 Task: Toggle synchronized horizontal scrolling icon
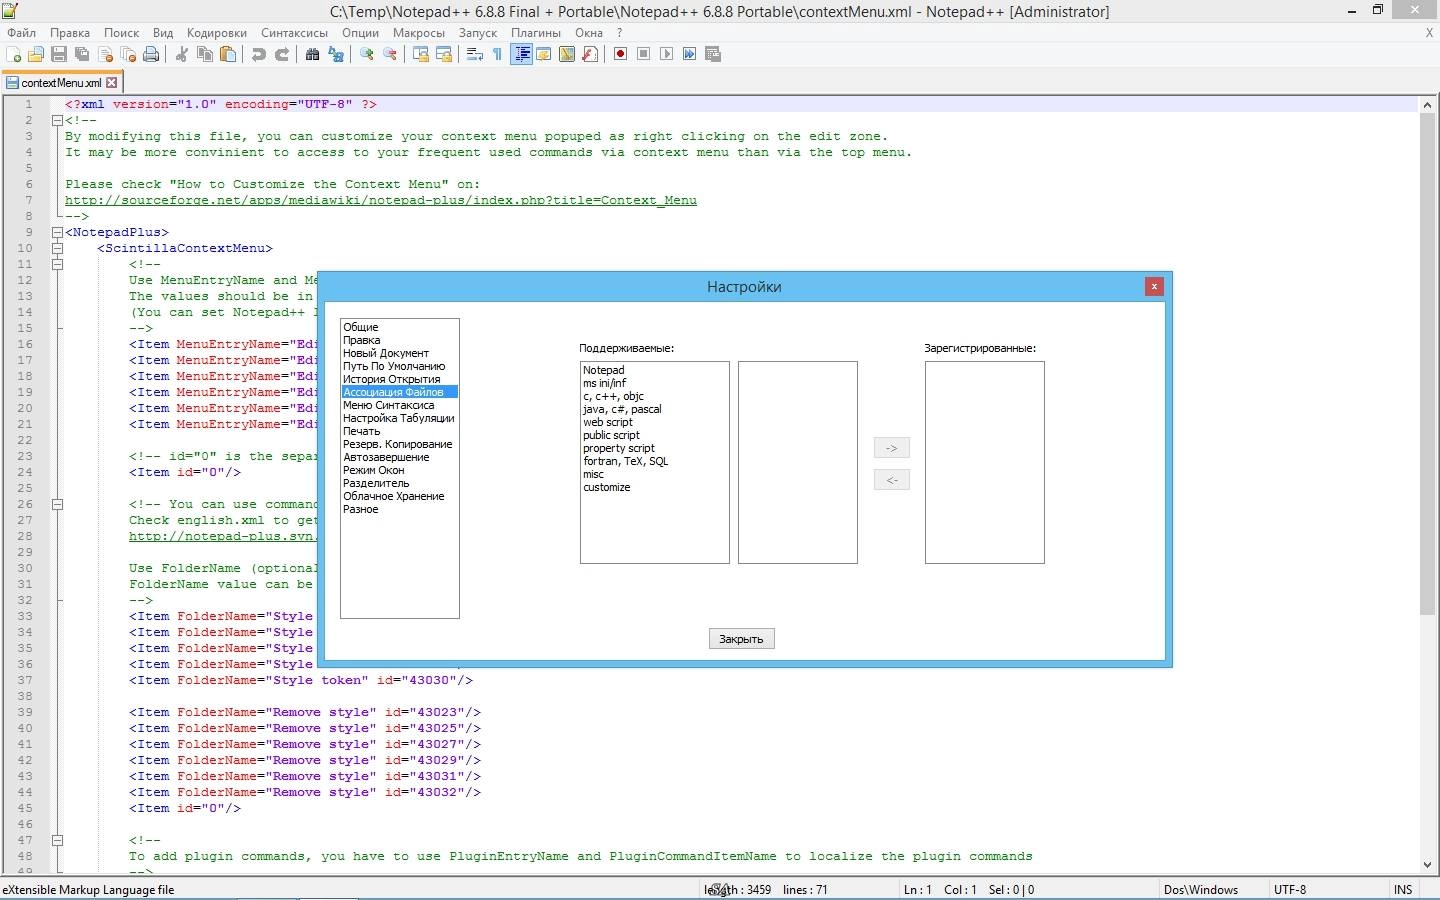coord(444,54)
